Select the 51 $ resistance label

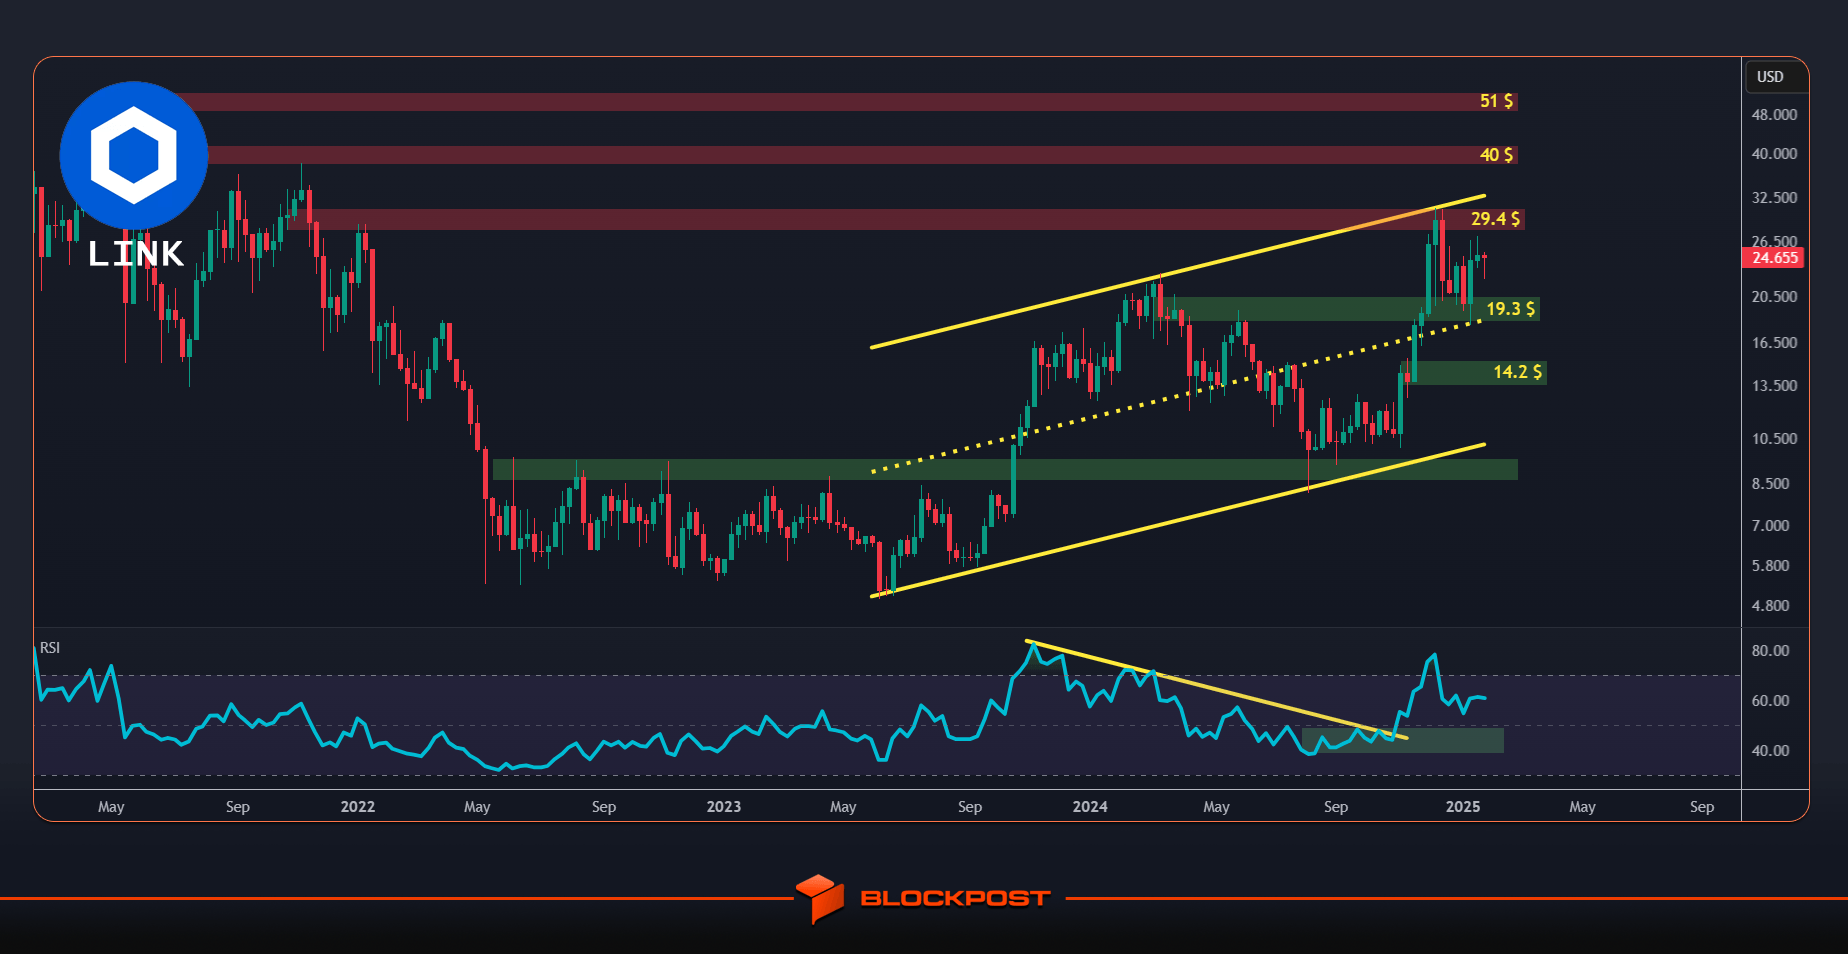coord(1496,101)
